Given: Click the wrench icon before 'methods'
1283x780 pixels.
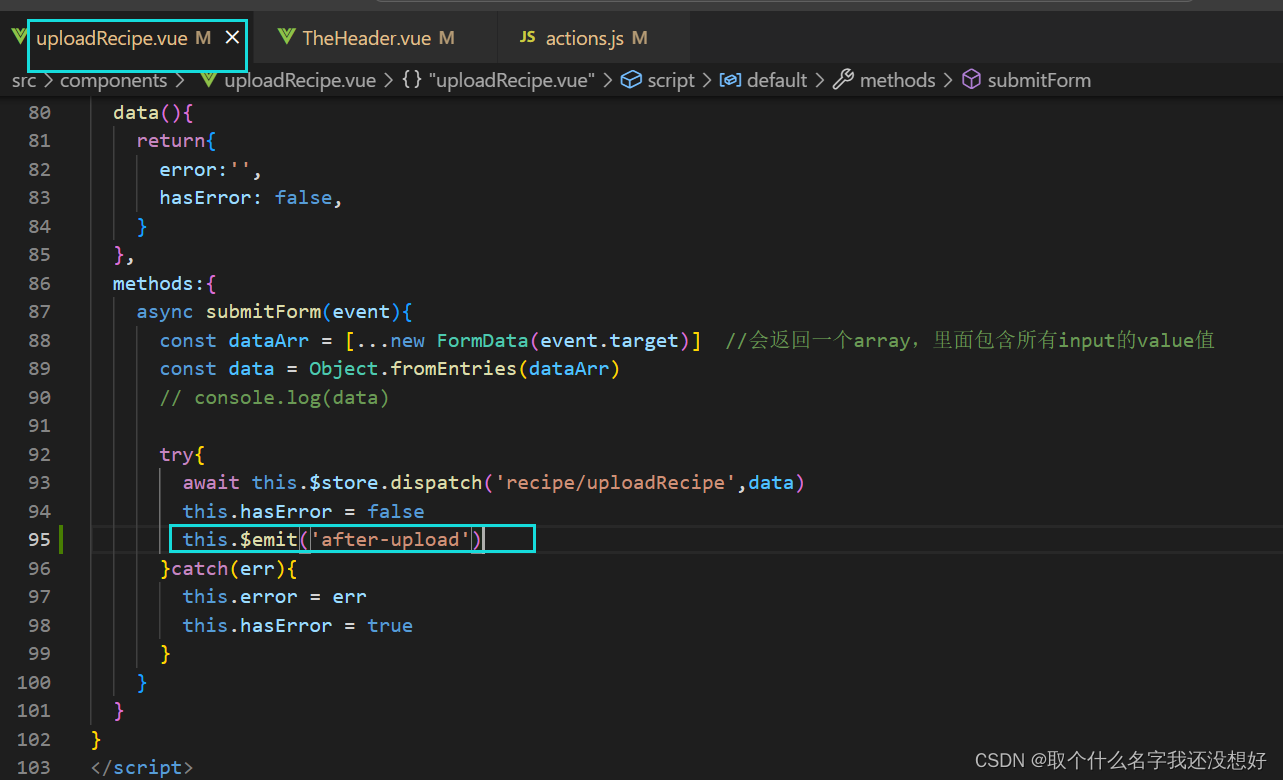Looking at the screenshot, I should 844,80.
